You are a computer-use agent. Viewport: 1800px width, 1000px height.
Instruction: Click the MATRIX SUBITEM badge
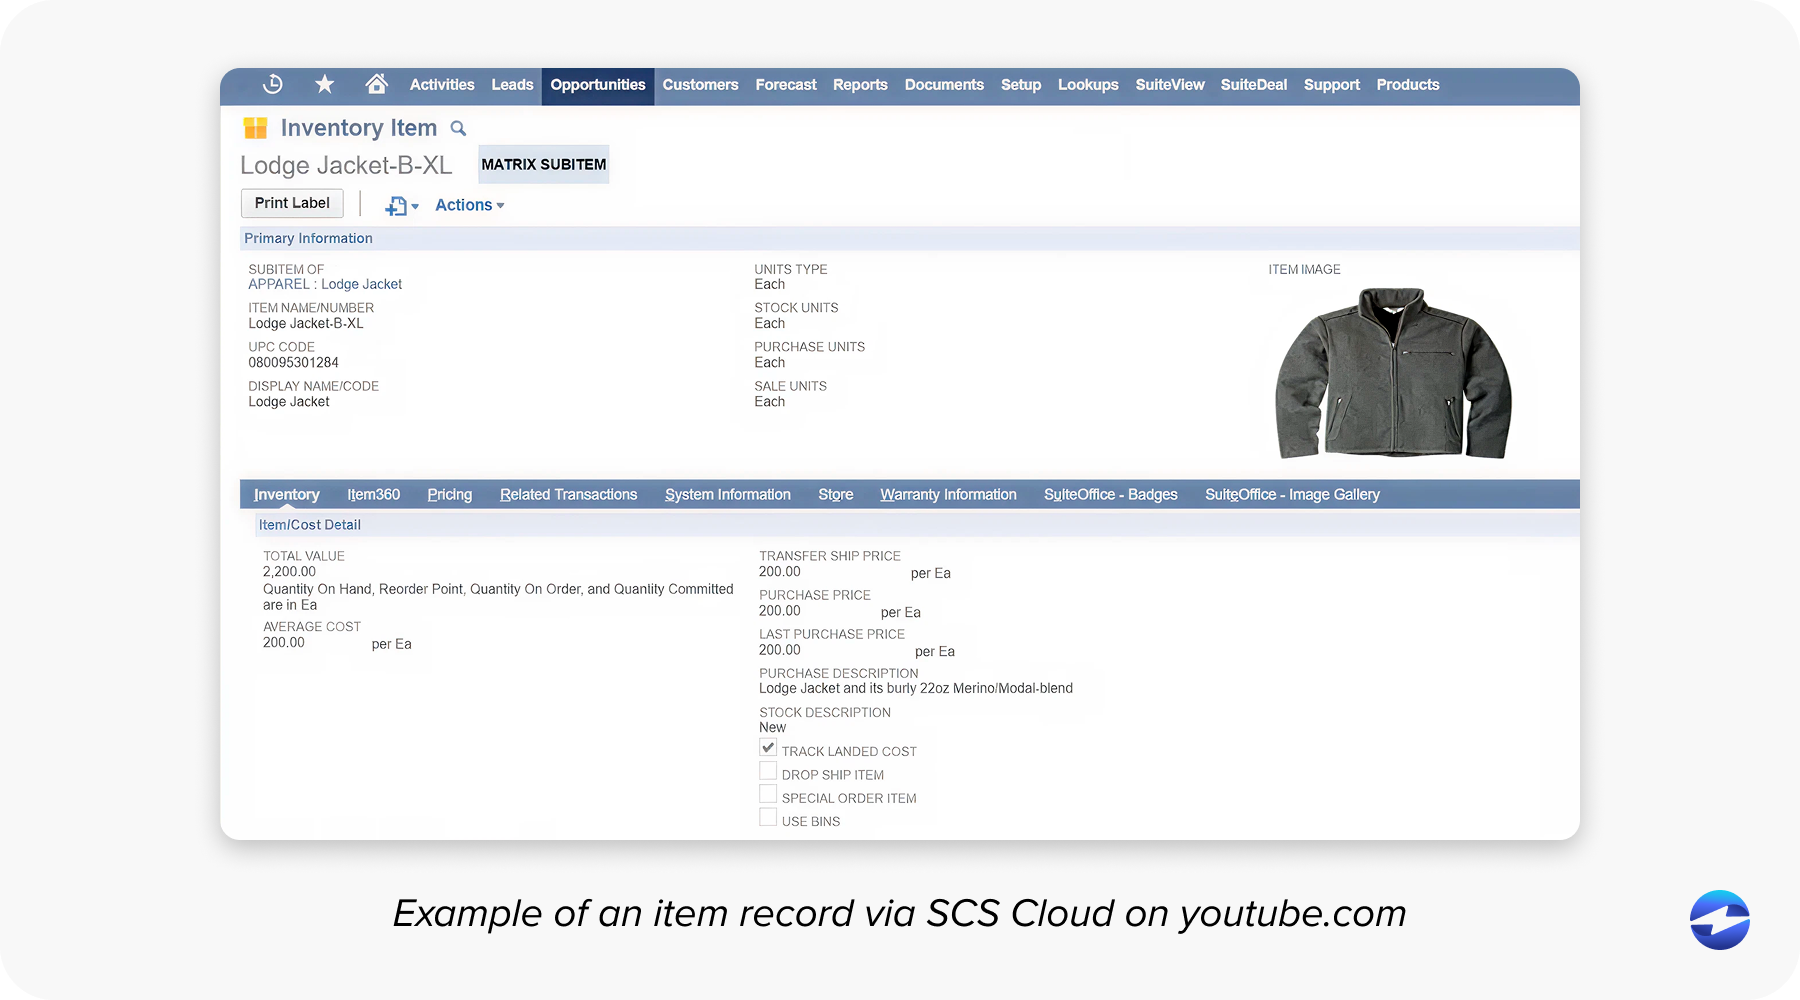pyautogui.click(x=543, y=164)
